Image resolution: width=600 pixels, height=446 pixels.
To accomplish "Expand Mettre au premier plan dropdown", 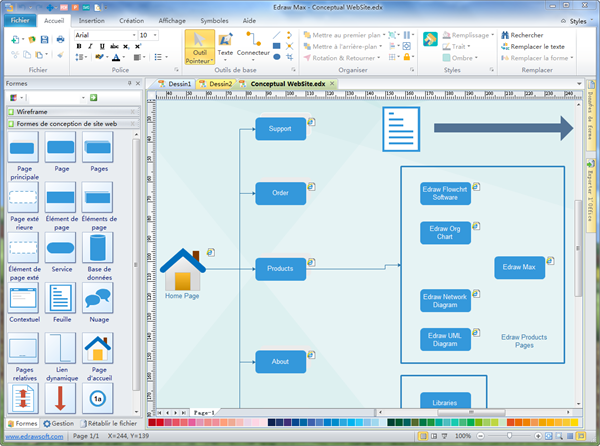I will tap(384, 35).
